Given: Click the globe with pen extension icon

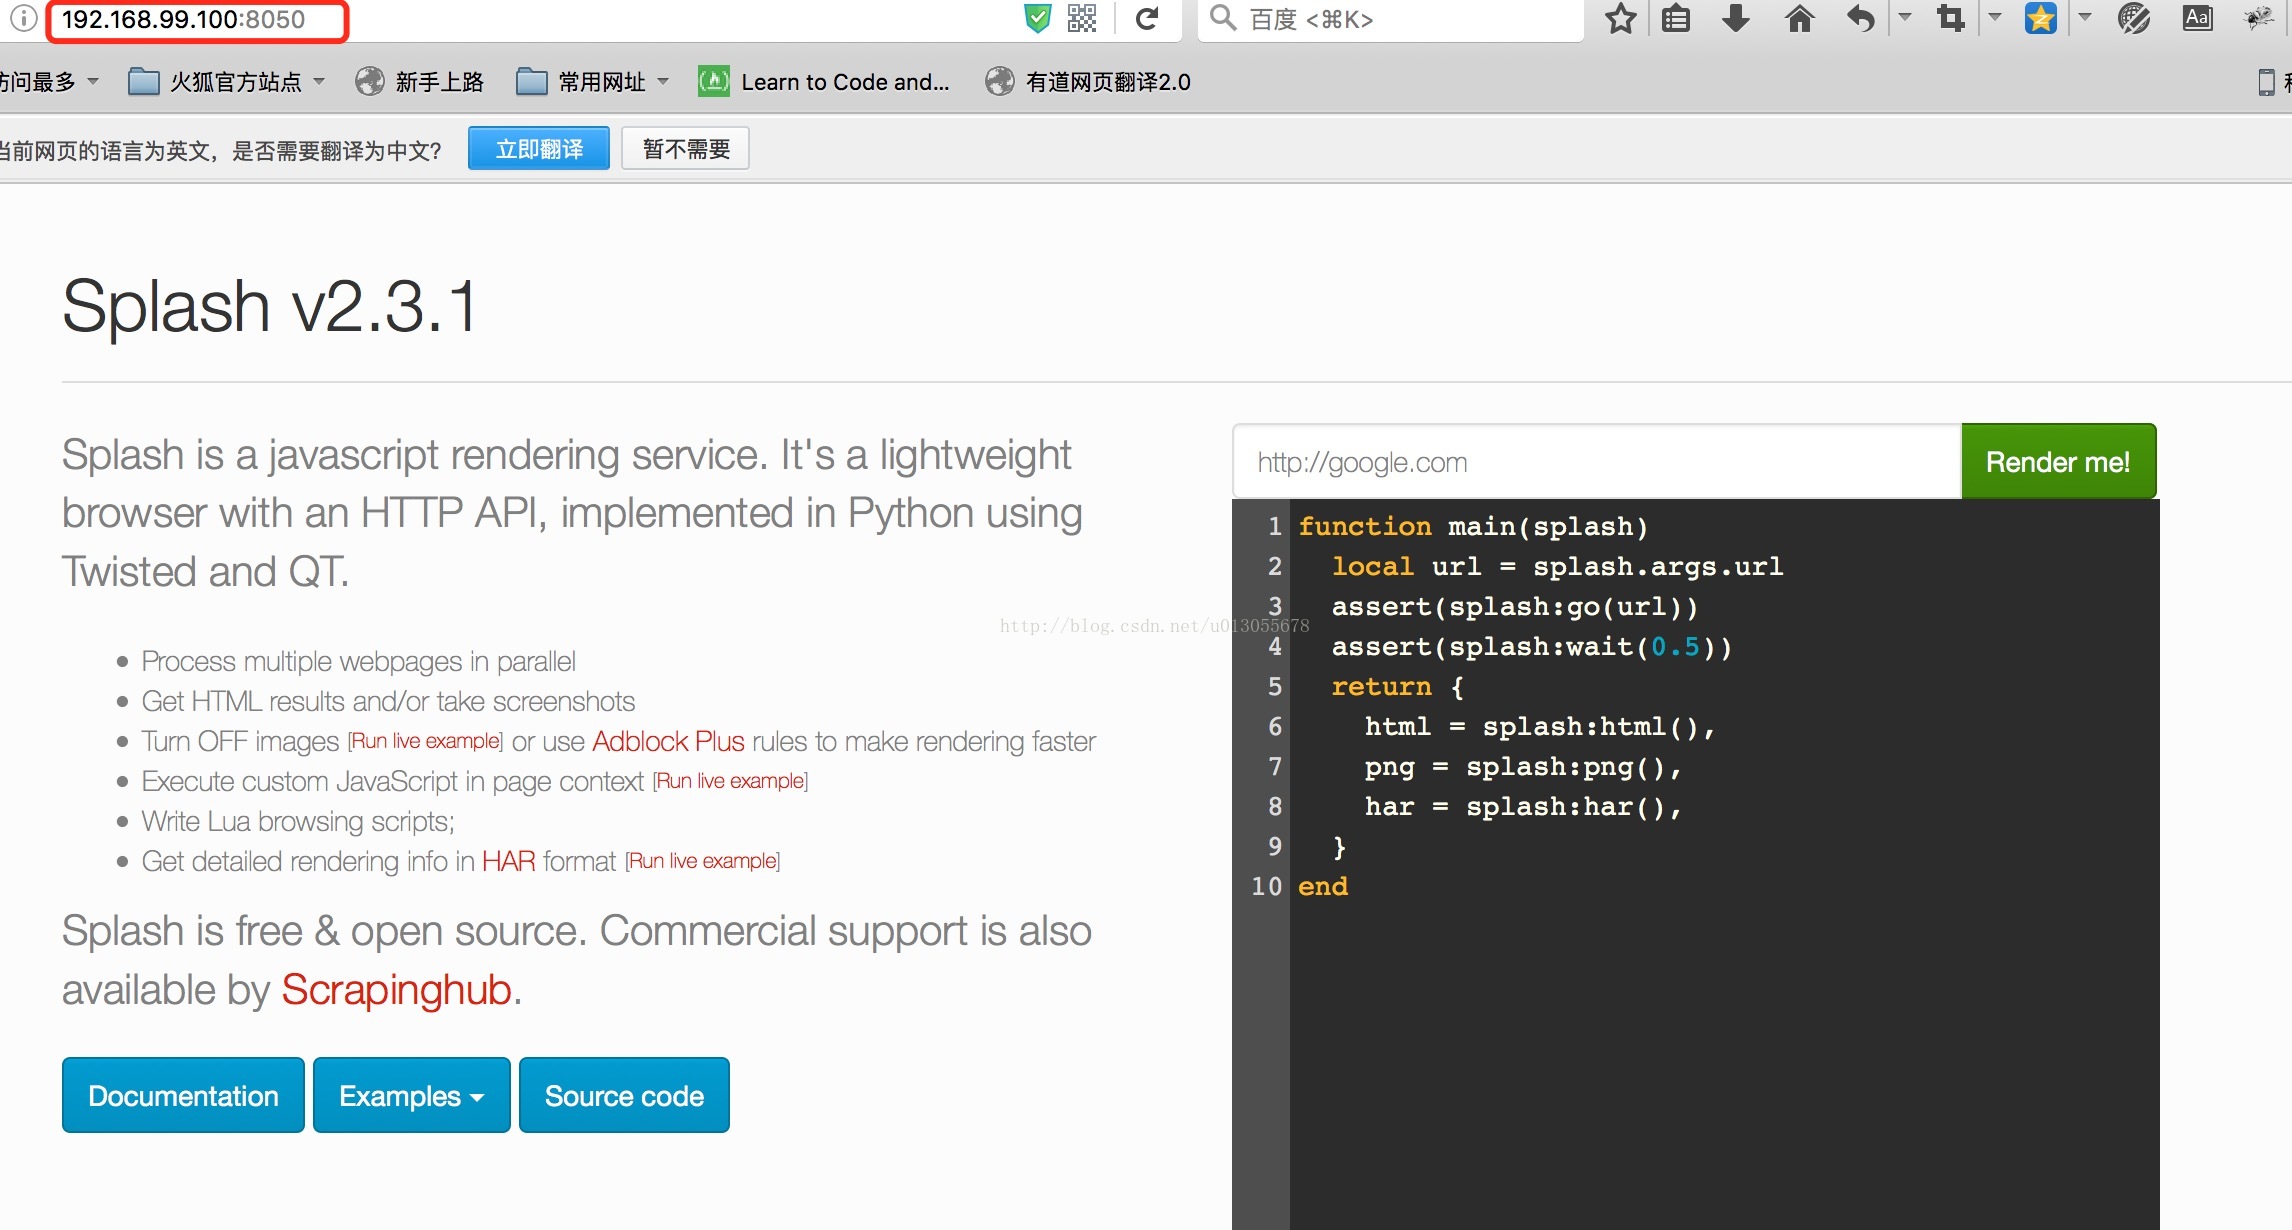Looking at the screenshot, I should 2134,18.
